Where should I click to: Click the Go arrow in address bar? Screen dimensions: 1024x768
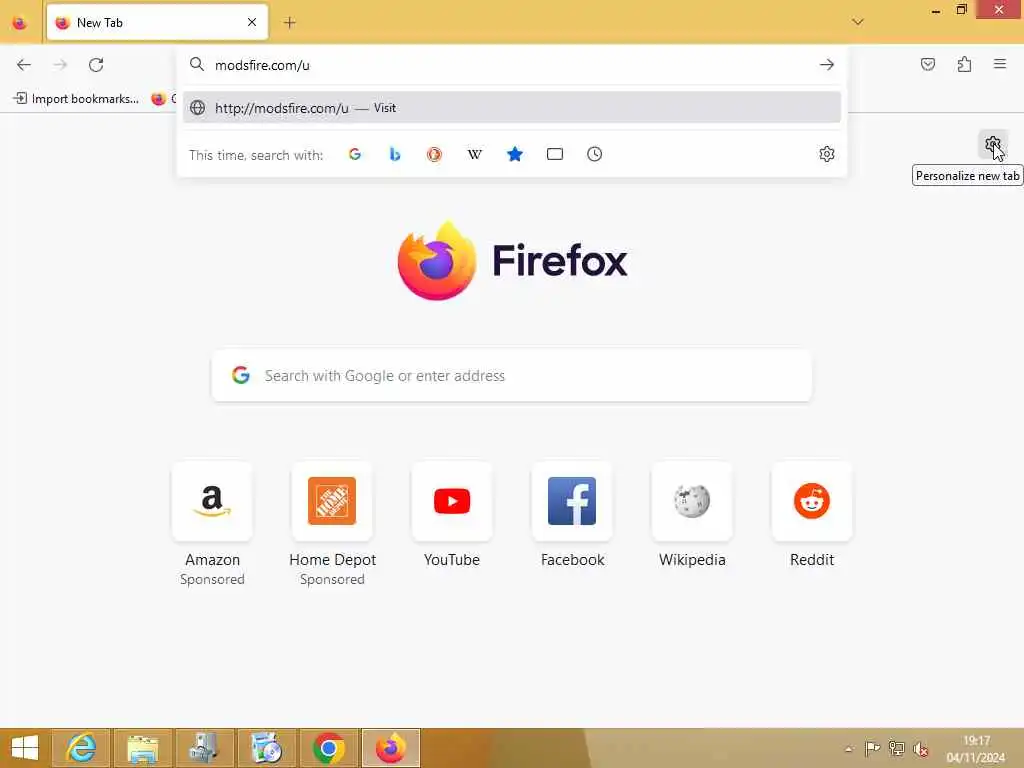[x=827, y=65]
